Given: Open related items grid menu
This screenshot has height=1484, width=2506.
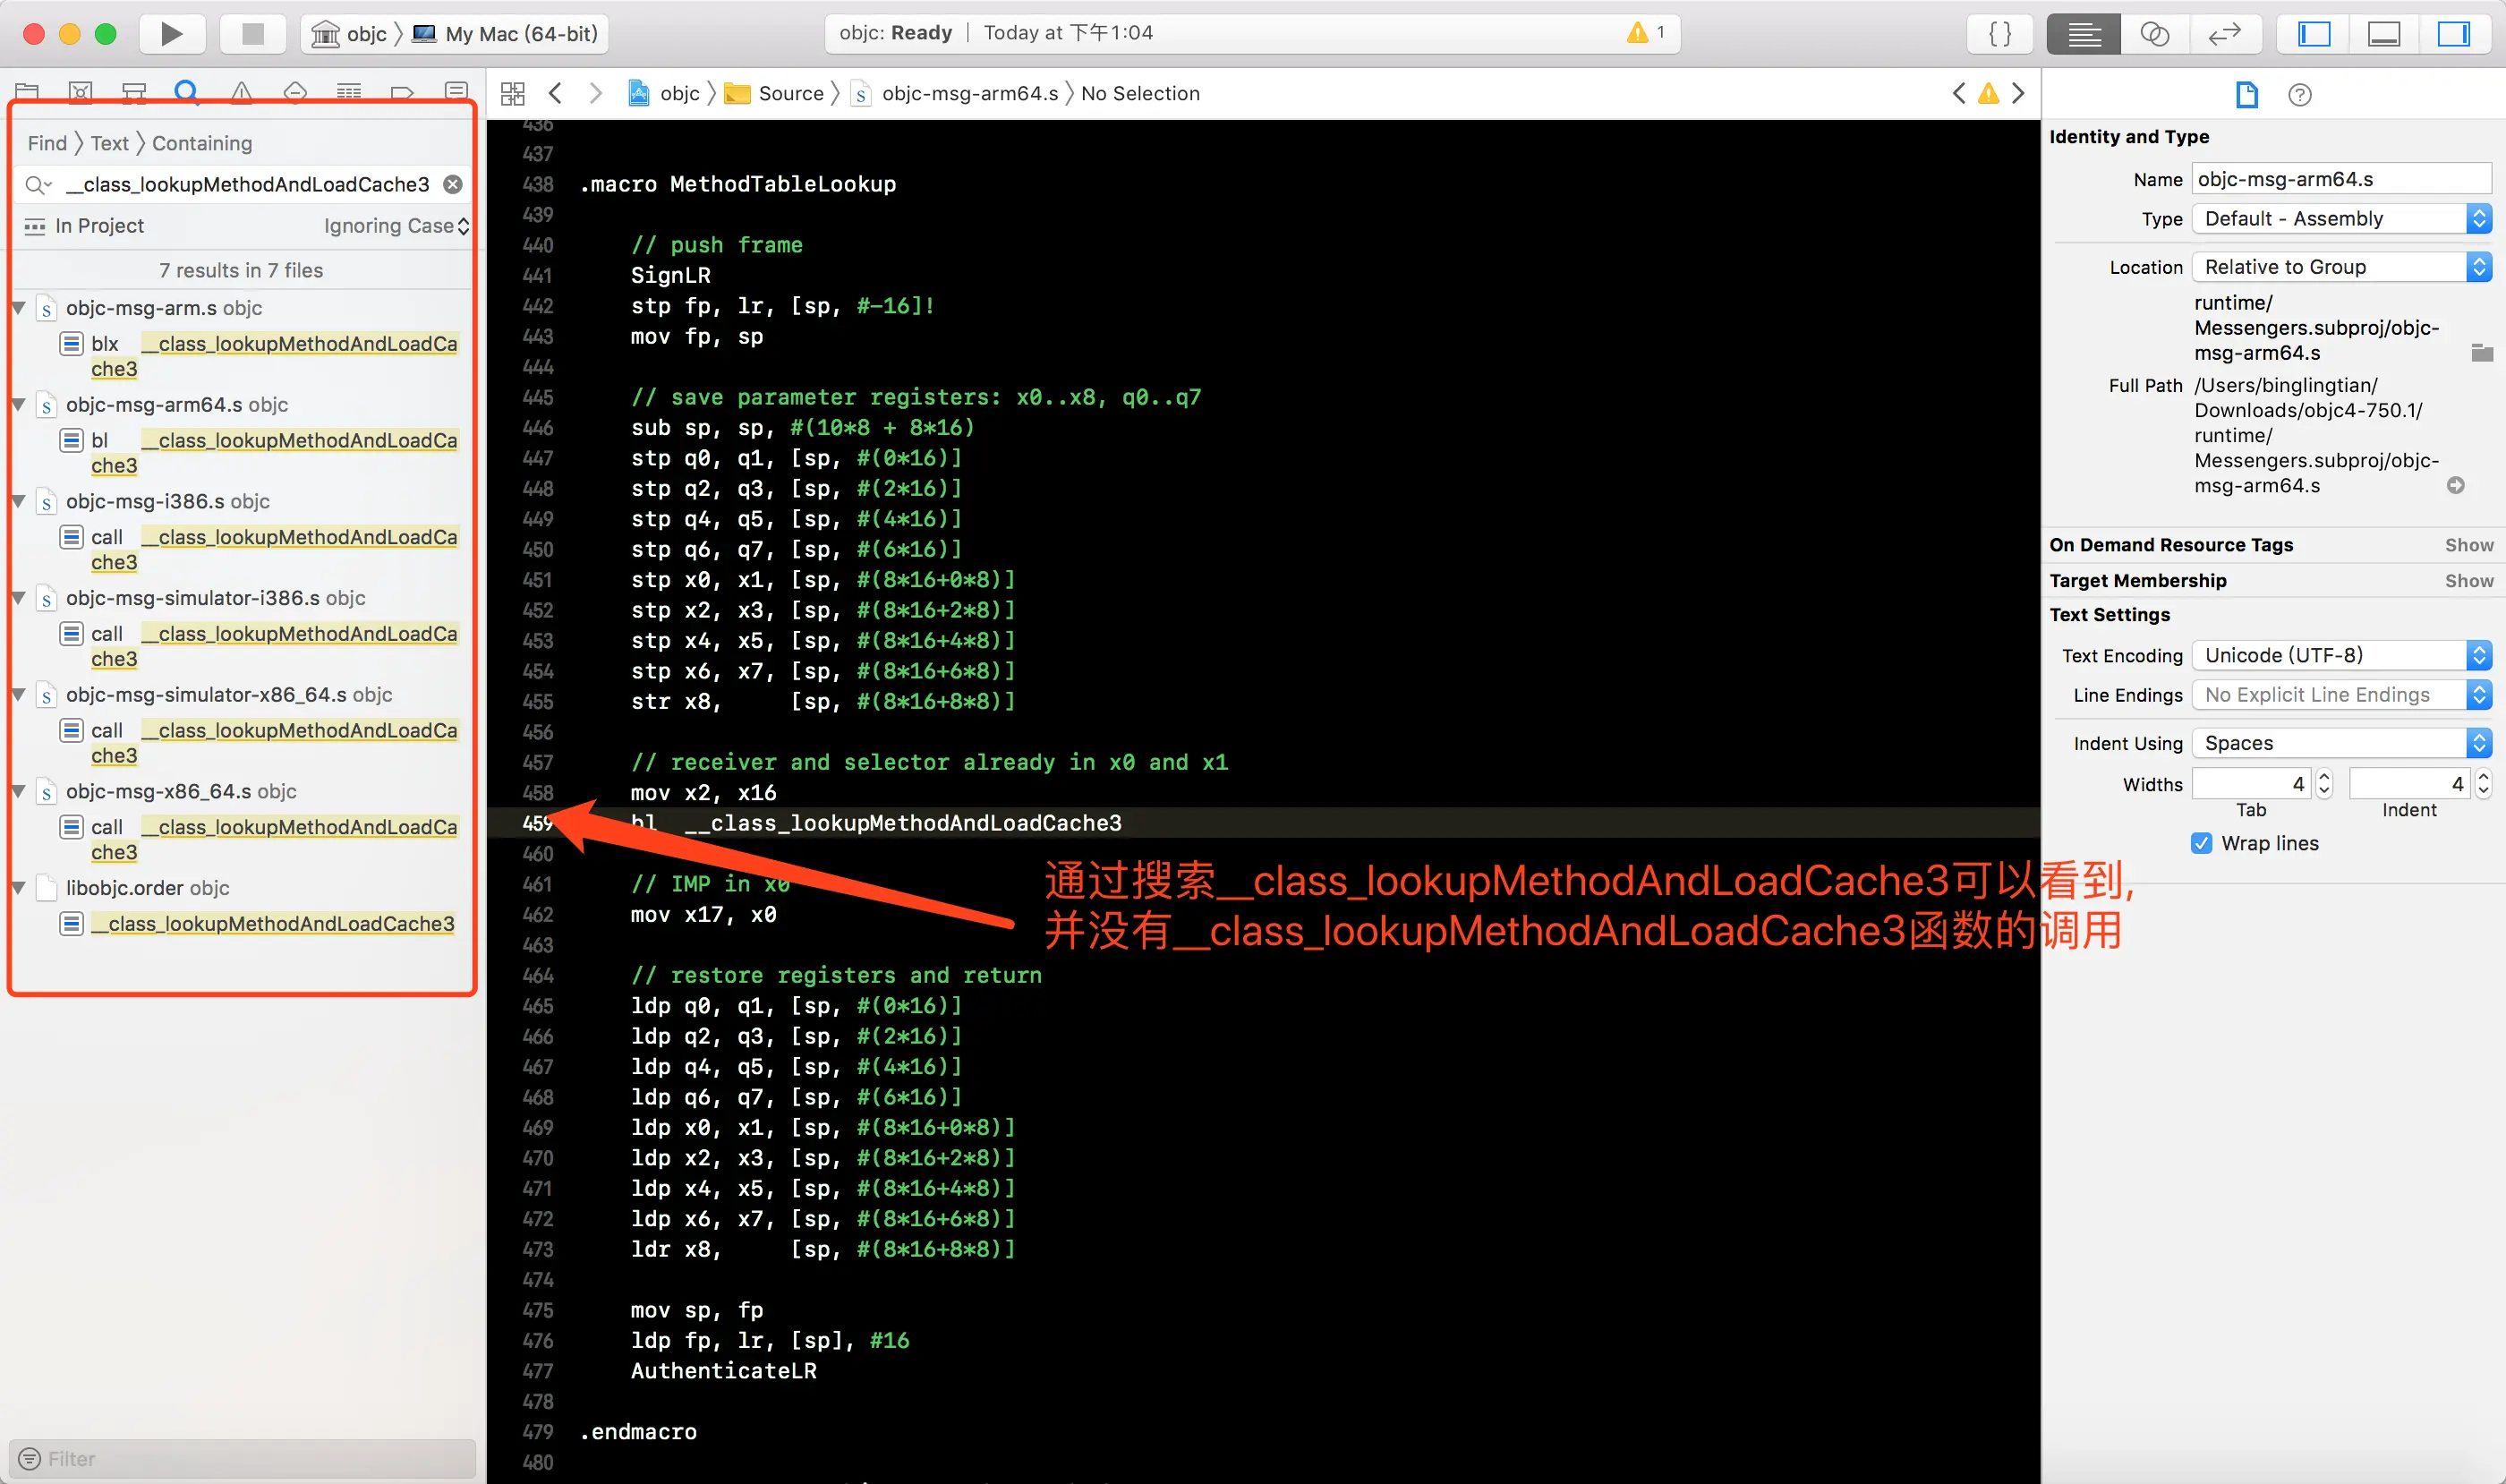Looking at the screenshot, I should click(513, 94).
